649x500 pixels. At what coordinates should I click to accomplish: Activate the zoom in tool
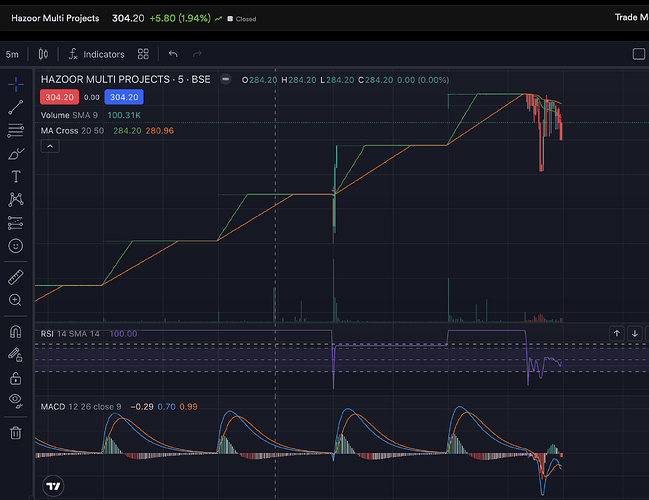pyautogui.click(x=16, y=300)
